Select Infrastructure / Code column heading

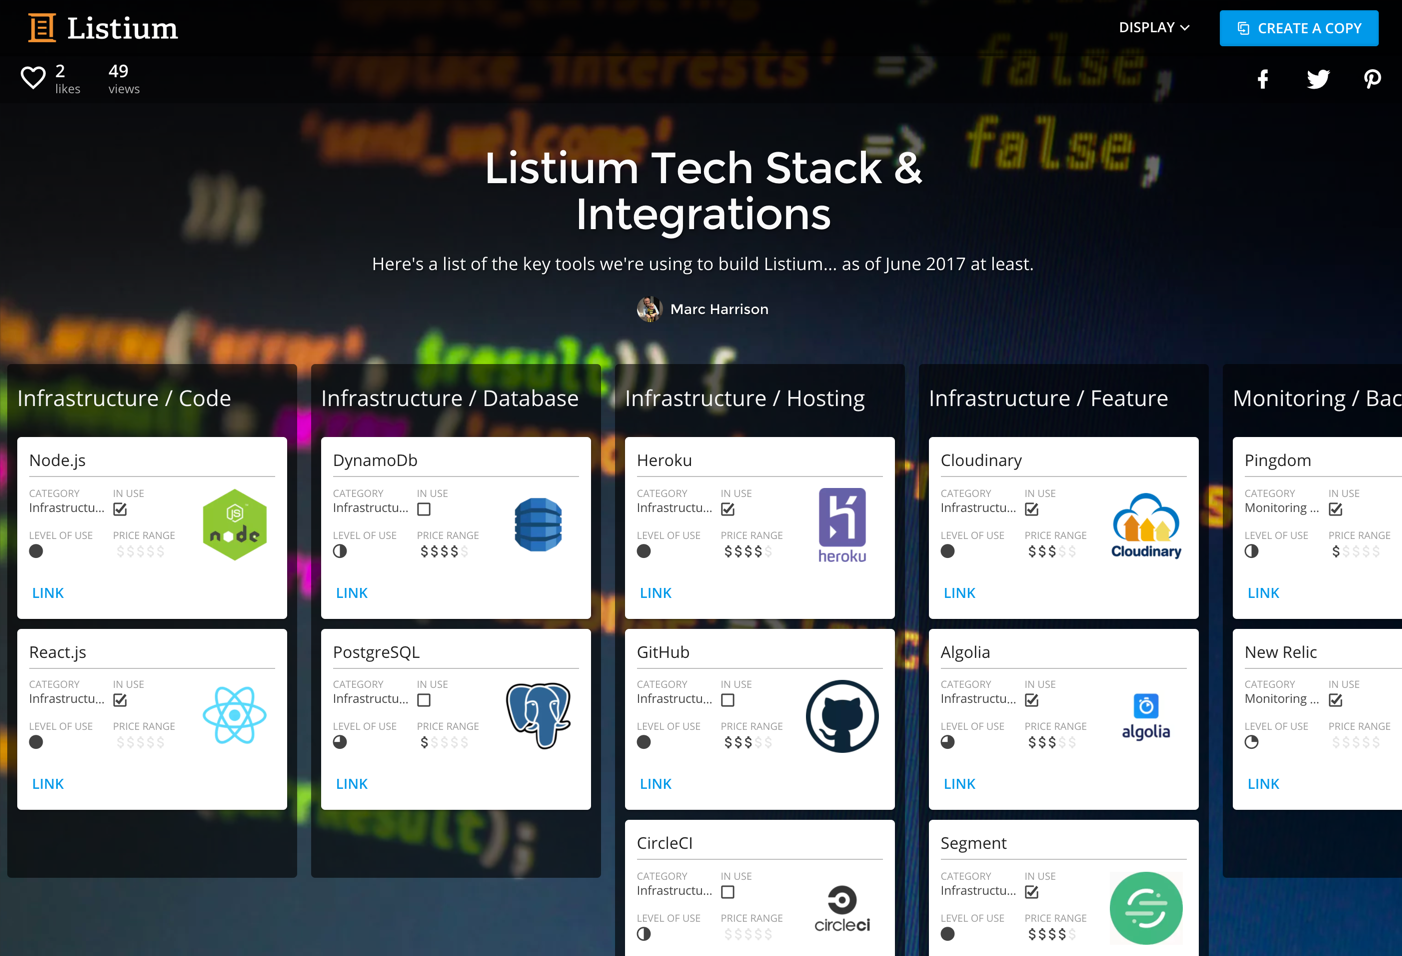coord(124,398)
